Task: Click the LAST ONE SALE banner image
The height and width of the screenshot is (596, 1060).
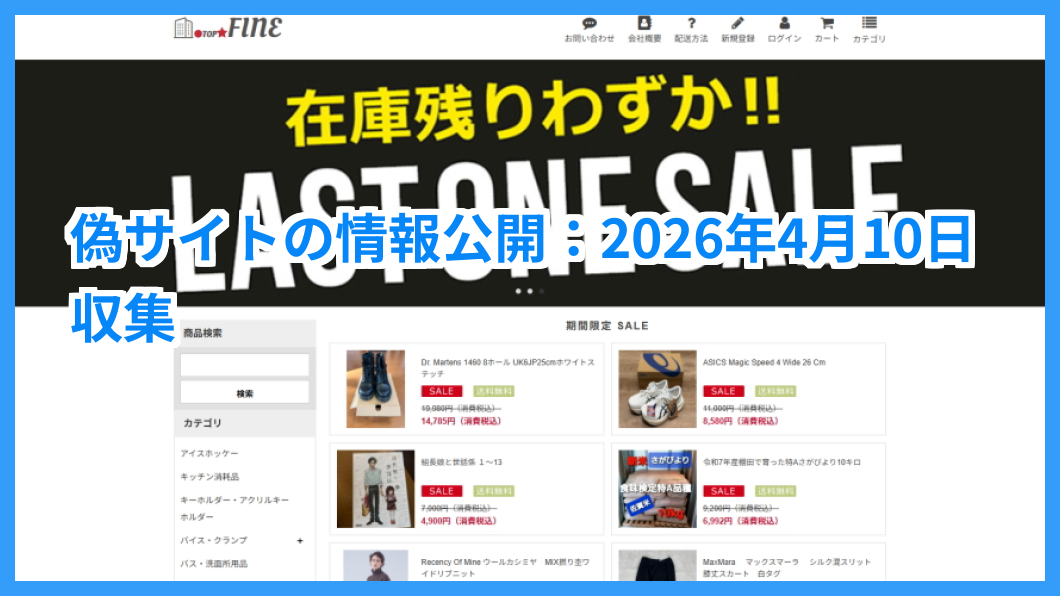Action: pos(530,180)
